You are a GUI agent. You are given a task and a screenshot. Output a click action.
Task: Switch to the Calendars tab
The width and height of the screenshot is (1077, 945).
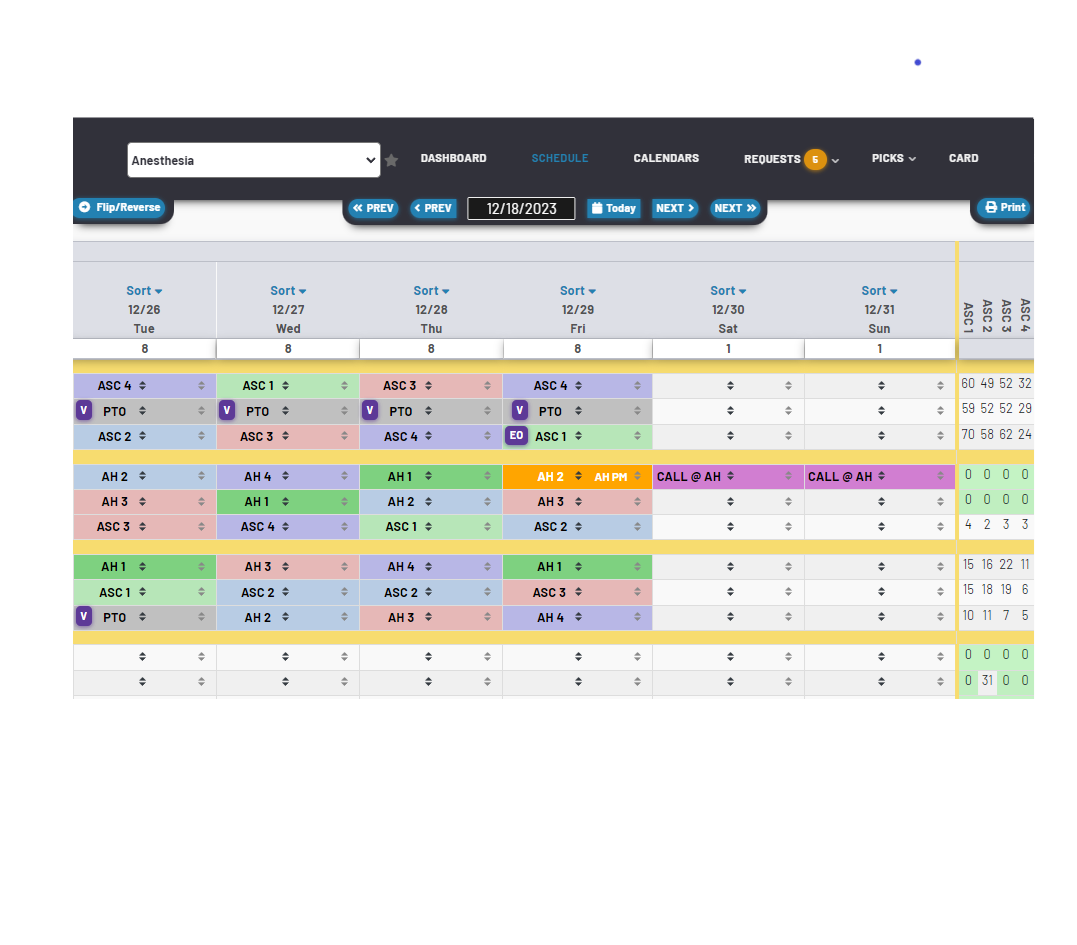(x=666, y=158)
